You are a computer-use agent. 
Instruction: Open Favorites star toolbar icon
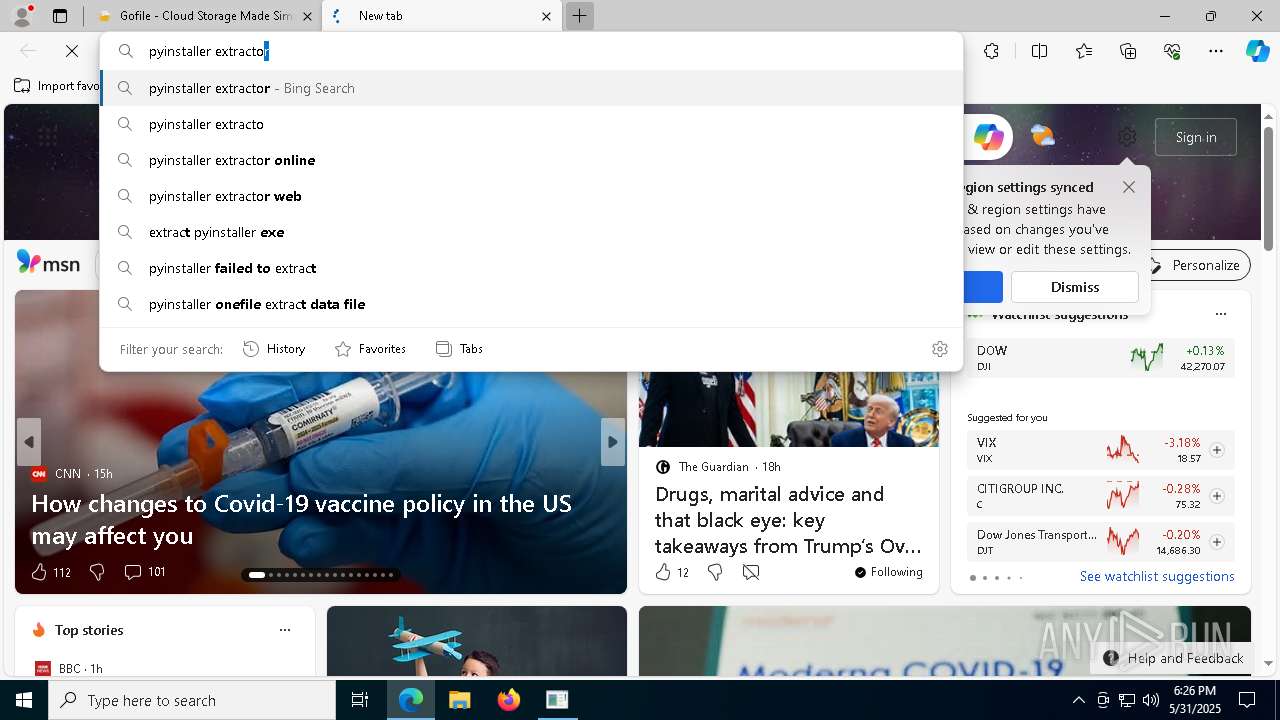pos(1084,51)
